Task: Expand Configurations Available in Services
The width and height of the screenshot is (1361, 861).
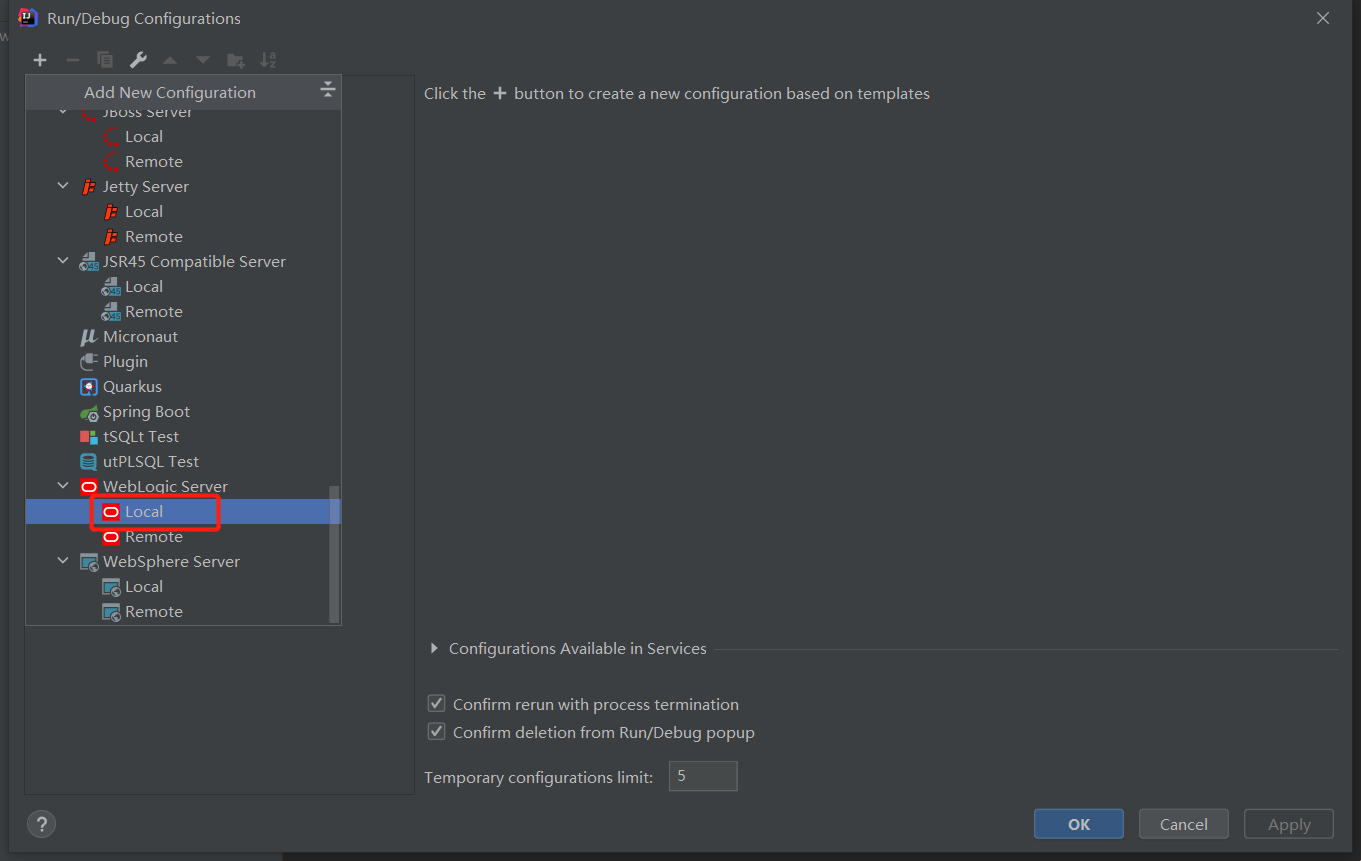Action: pyautogui.click(x=434, y=648)
